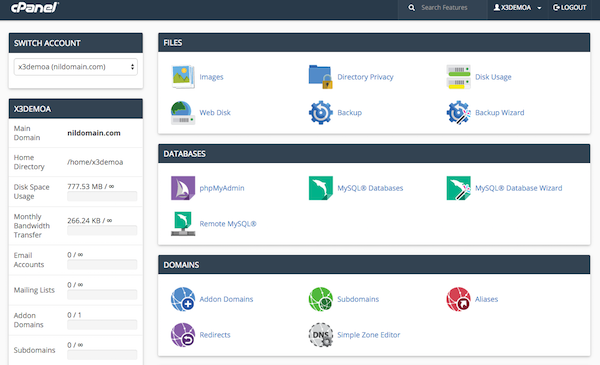Open the Aliases link
The height and width of the screenshot is (365, 600).
(486, 299)
